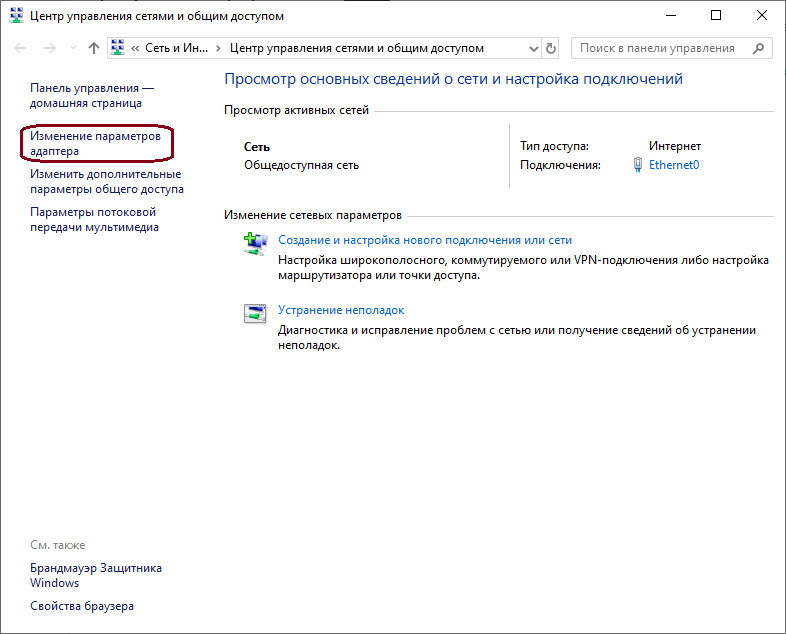The image size is (786, 634).
Task: Go up one level with Up arrow
Action: 94,48
